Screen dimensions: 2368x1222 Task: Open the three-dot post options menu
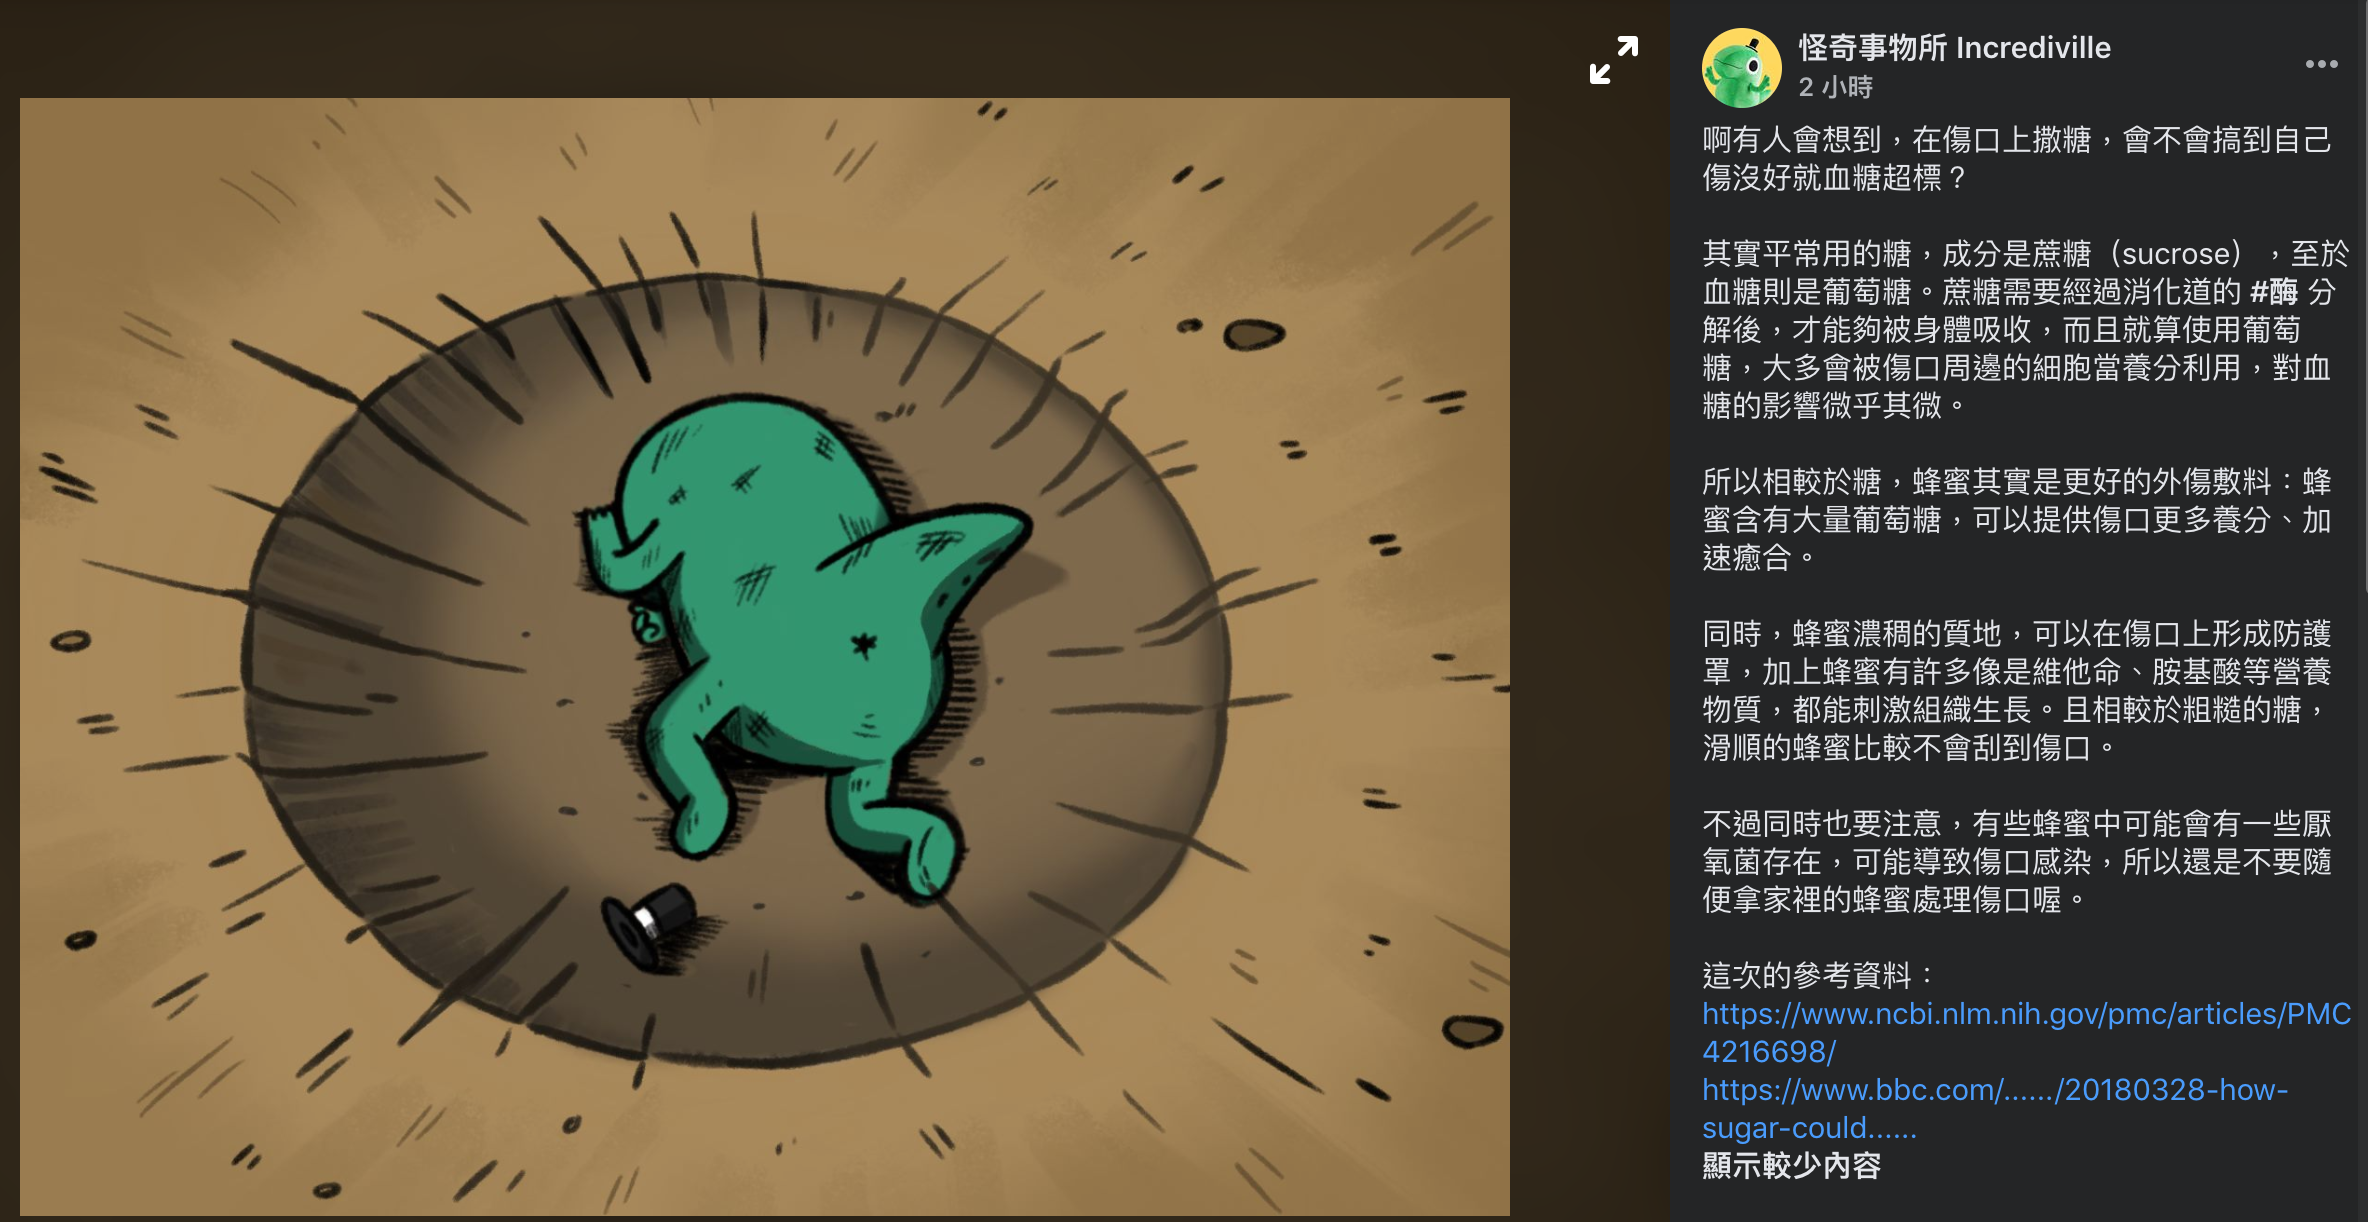pyautogui.click(x=2321, y=64)
